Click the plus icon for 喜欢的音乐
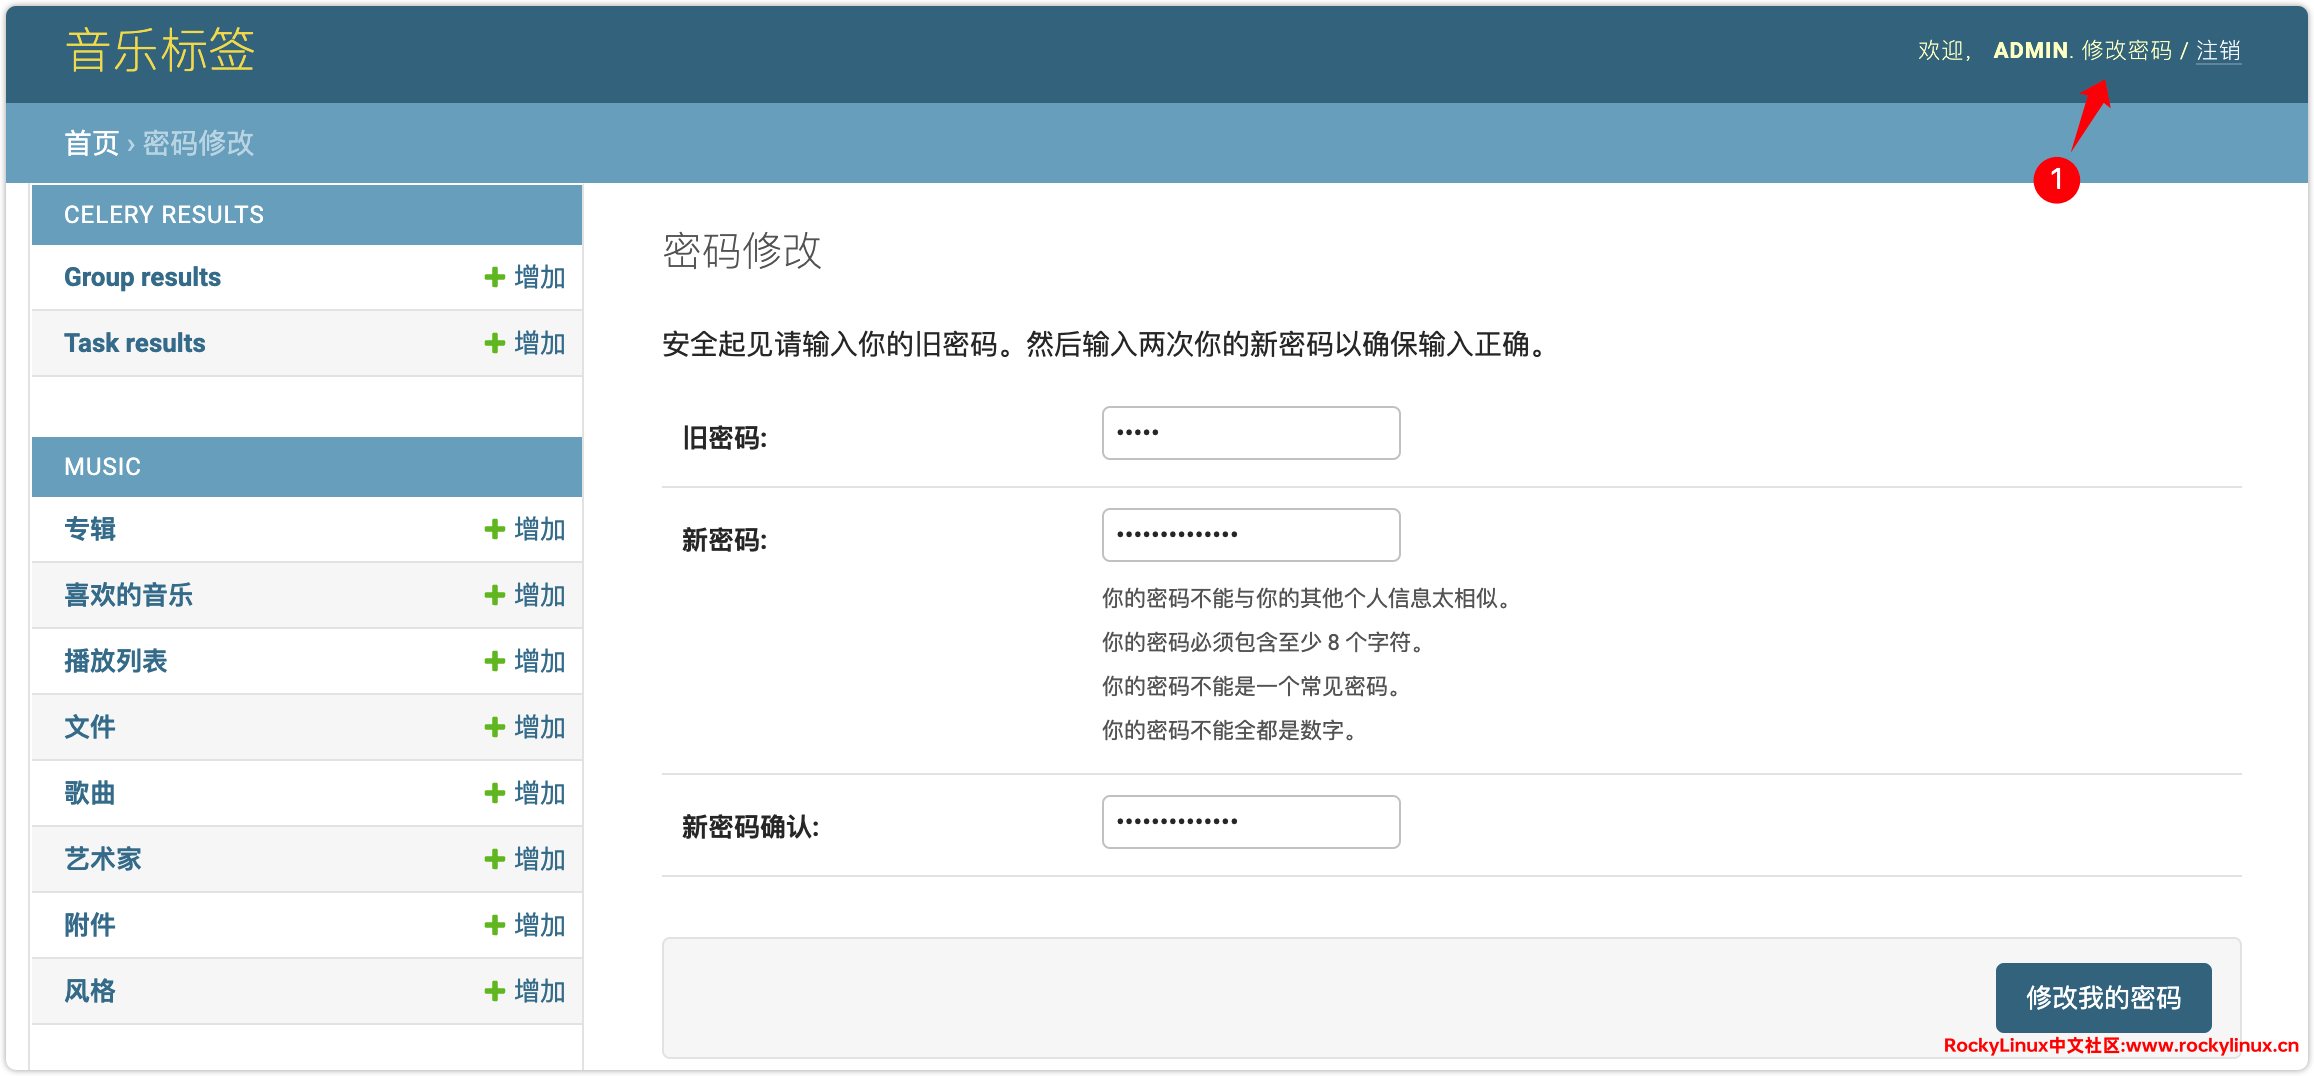The width and height of the screenshot is (2314, 1076). (x=494, y=595)
